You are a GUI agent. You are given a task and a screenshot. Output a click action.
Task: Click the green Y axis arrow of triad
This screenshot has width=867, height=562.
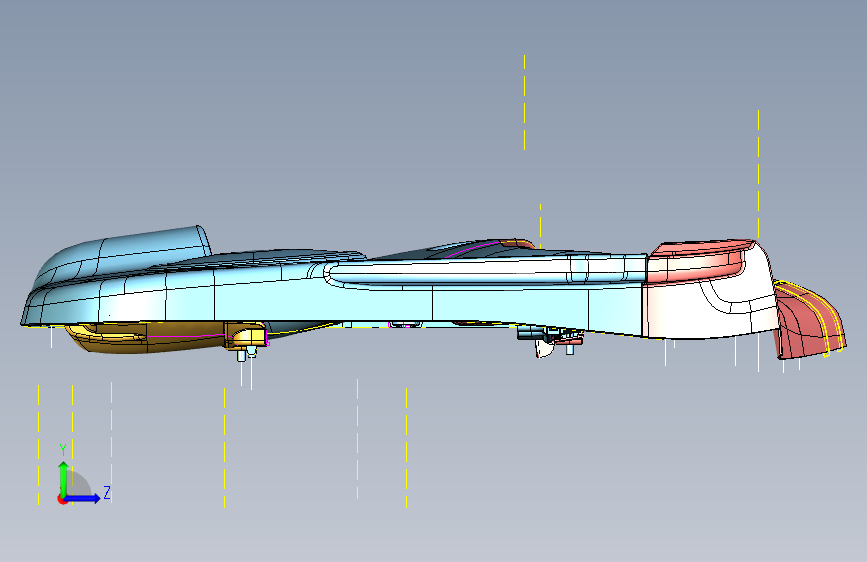click(64, 477)
